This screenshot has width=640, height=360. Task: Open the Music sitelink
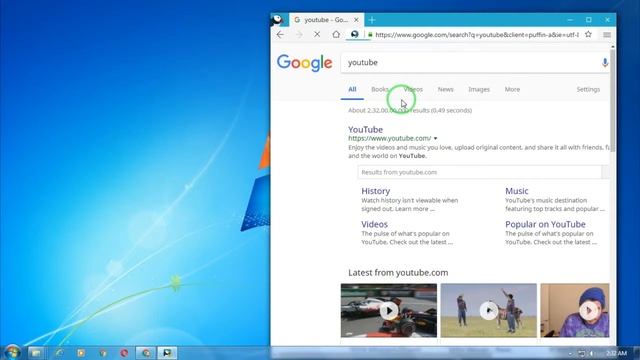(x=517, y=191)
